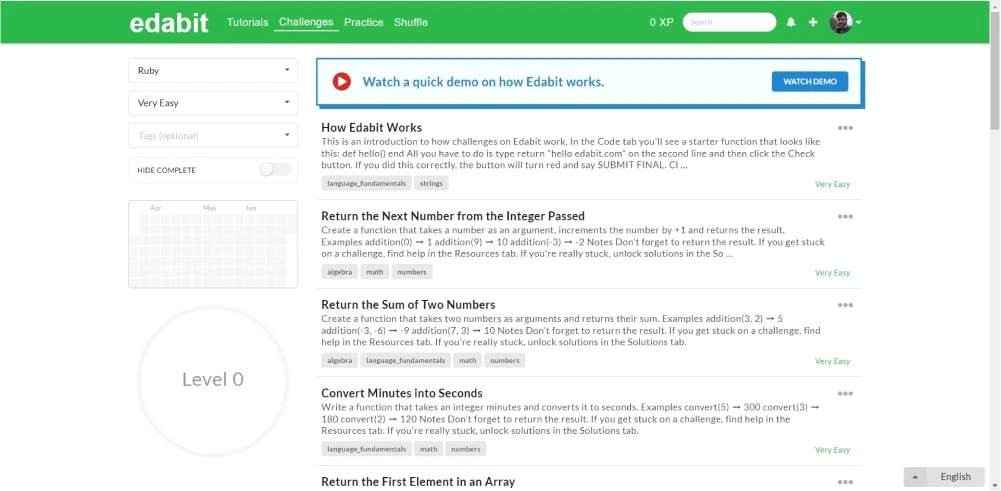
Task: Toggle the Hide Complete switch
Action: [x=275, y=170]
